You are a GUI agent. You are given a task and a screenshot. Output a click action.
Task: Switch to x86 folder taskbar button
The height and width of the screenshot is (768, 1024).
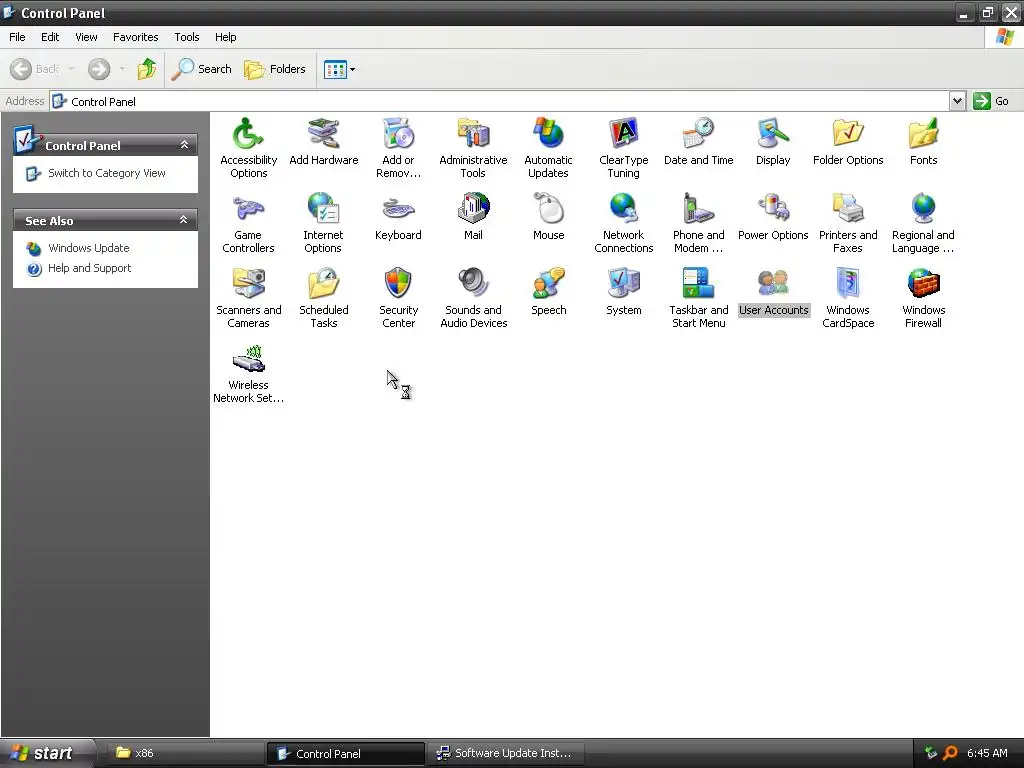(x=185, y=753)
